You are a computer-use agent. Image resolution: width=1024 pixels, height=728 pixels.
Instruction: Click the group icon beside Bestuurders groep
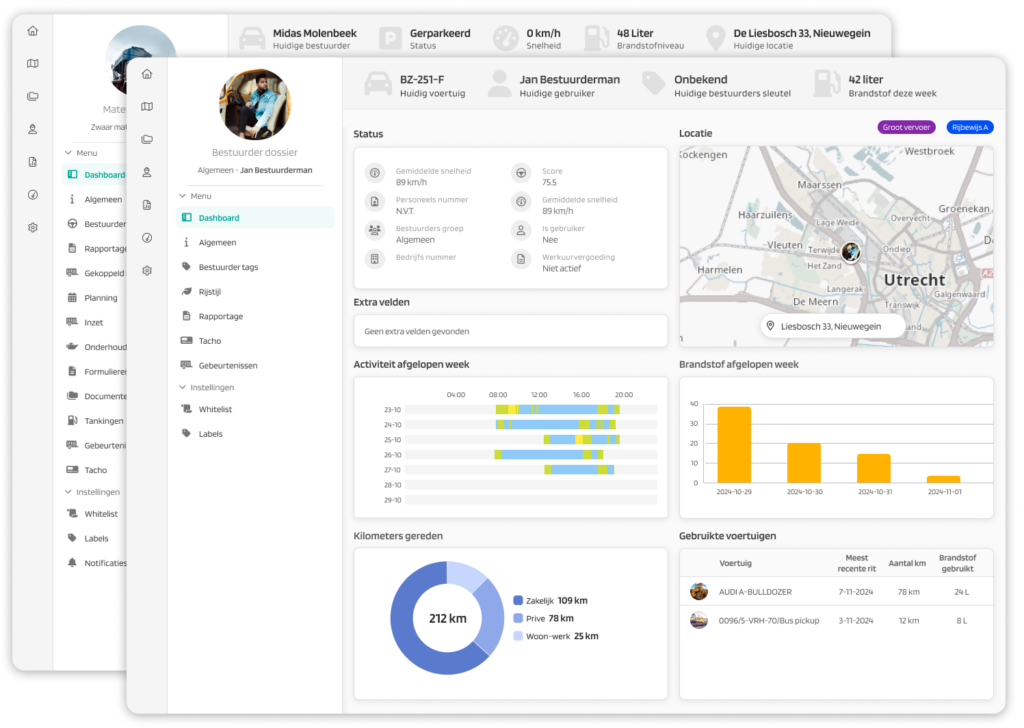tap(375, 230)
